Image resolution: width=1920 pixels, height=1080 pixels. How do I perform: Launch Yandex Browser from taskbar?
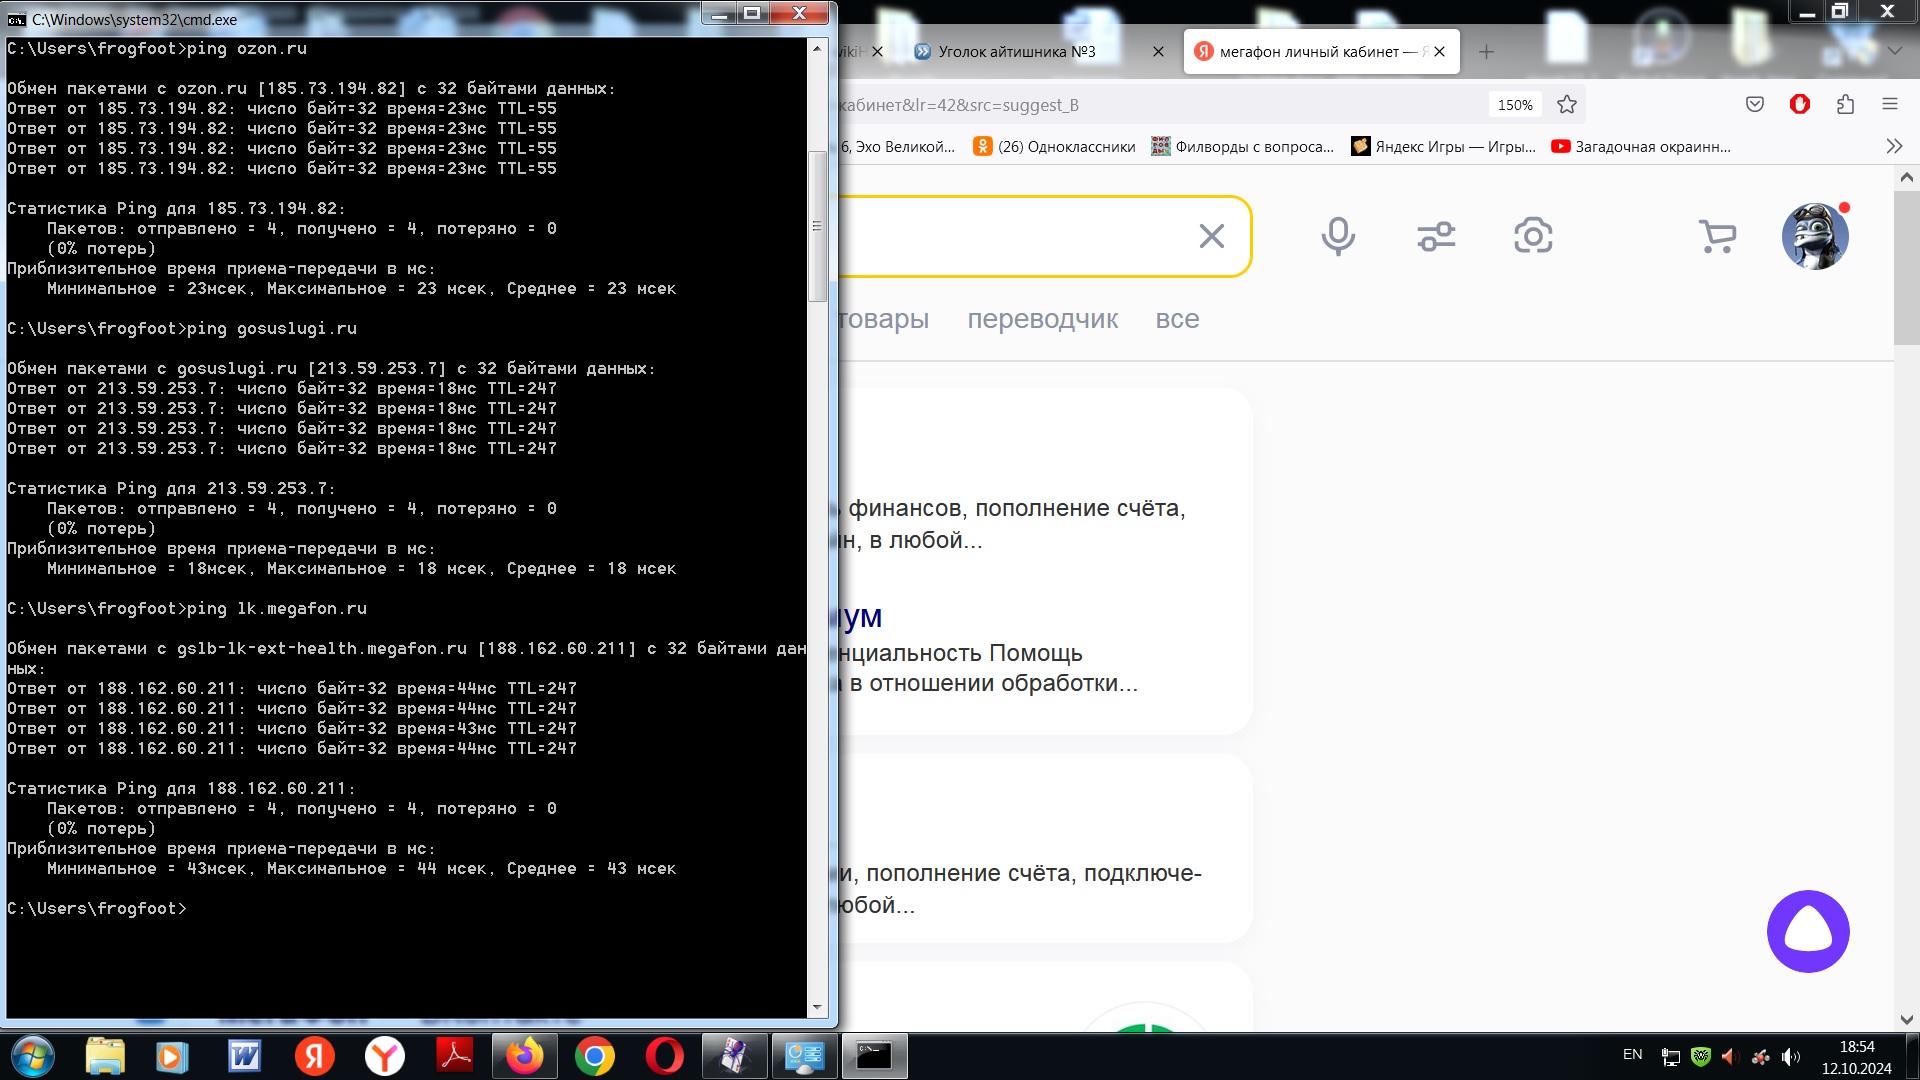tap(384, 1056)
